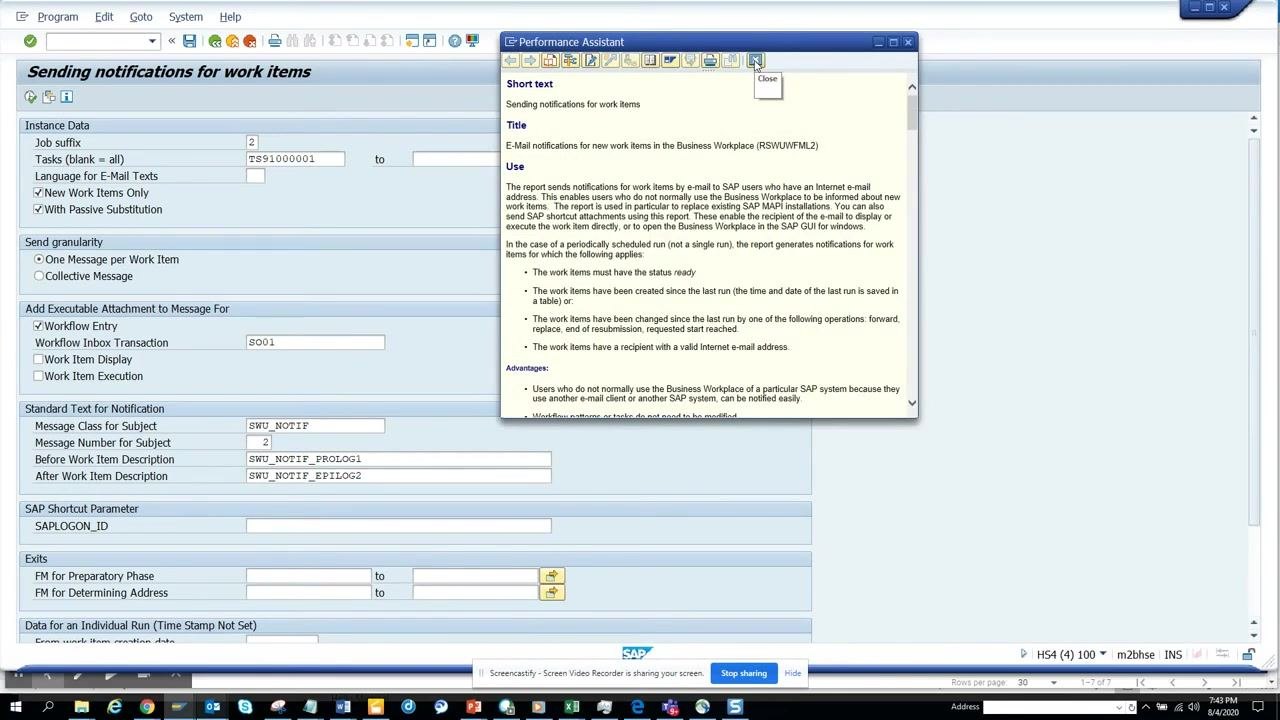Viewport: 1280px width, 720px height.
Task: Click the Performance Assistant vertical scrollbar
Action: pyautogui.click(x=912, y=115)
